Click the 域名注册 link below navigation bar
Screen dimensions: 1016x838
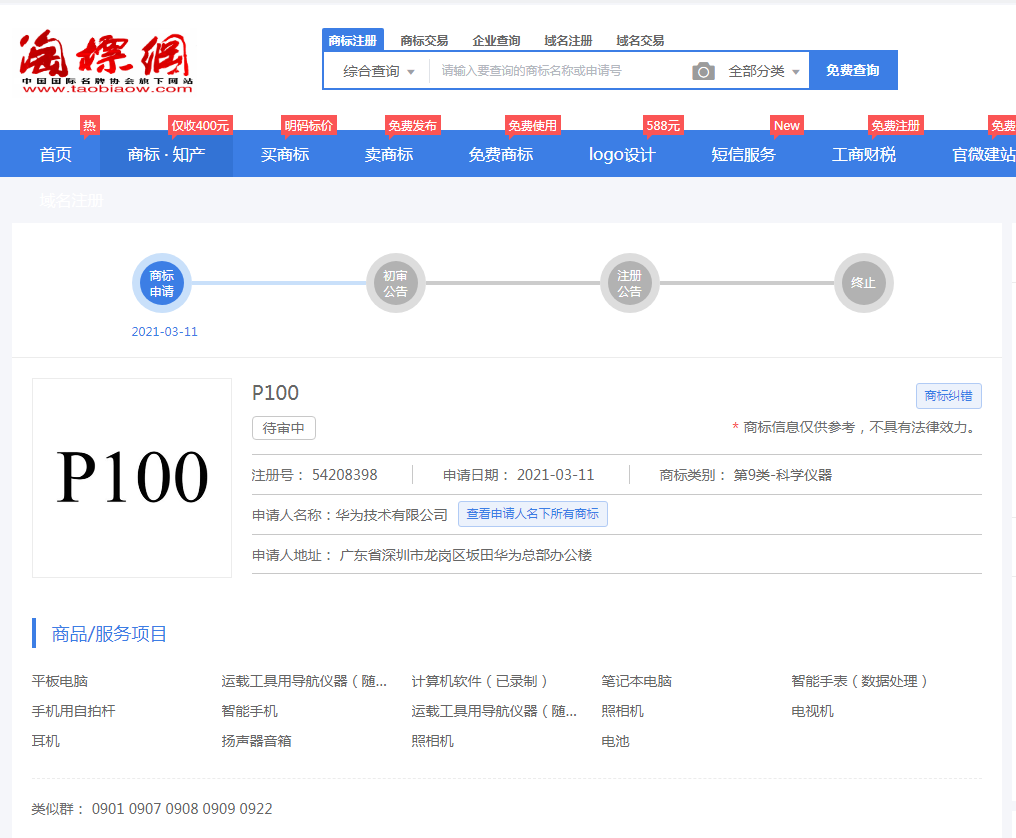click(72, 200)
